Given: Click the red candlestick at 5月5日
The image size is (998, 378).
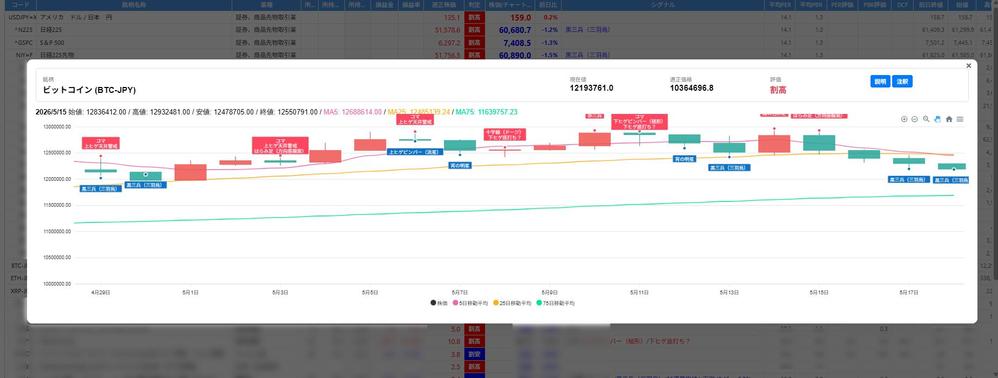Looking at the screenshot, I should [370, 144].
